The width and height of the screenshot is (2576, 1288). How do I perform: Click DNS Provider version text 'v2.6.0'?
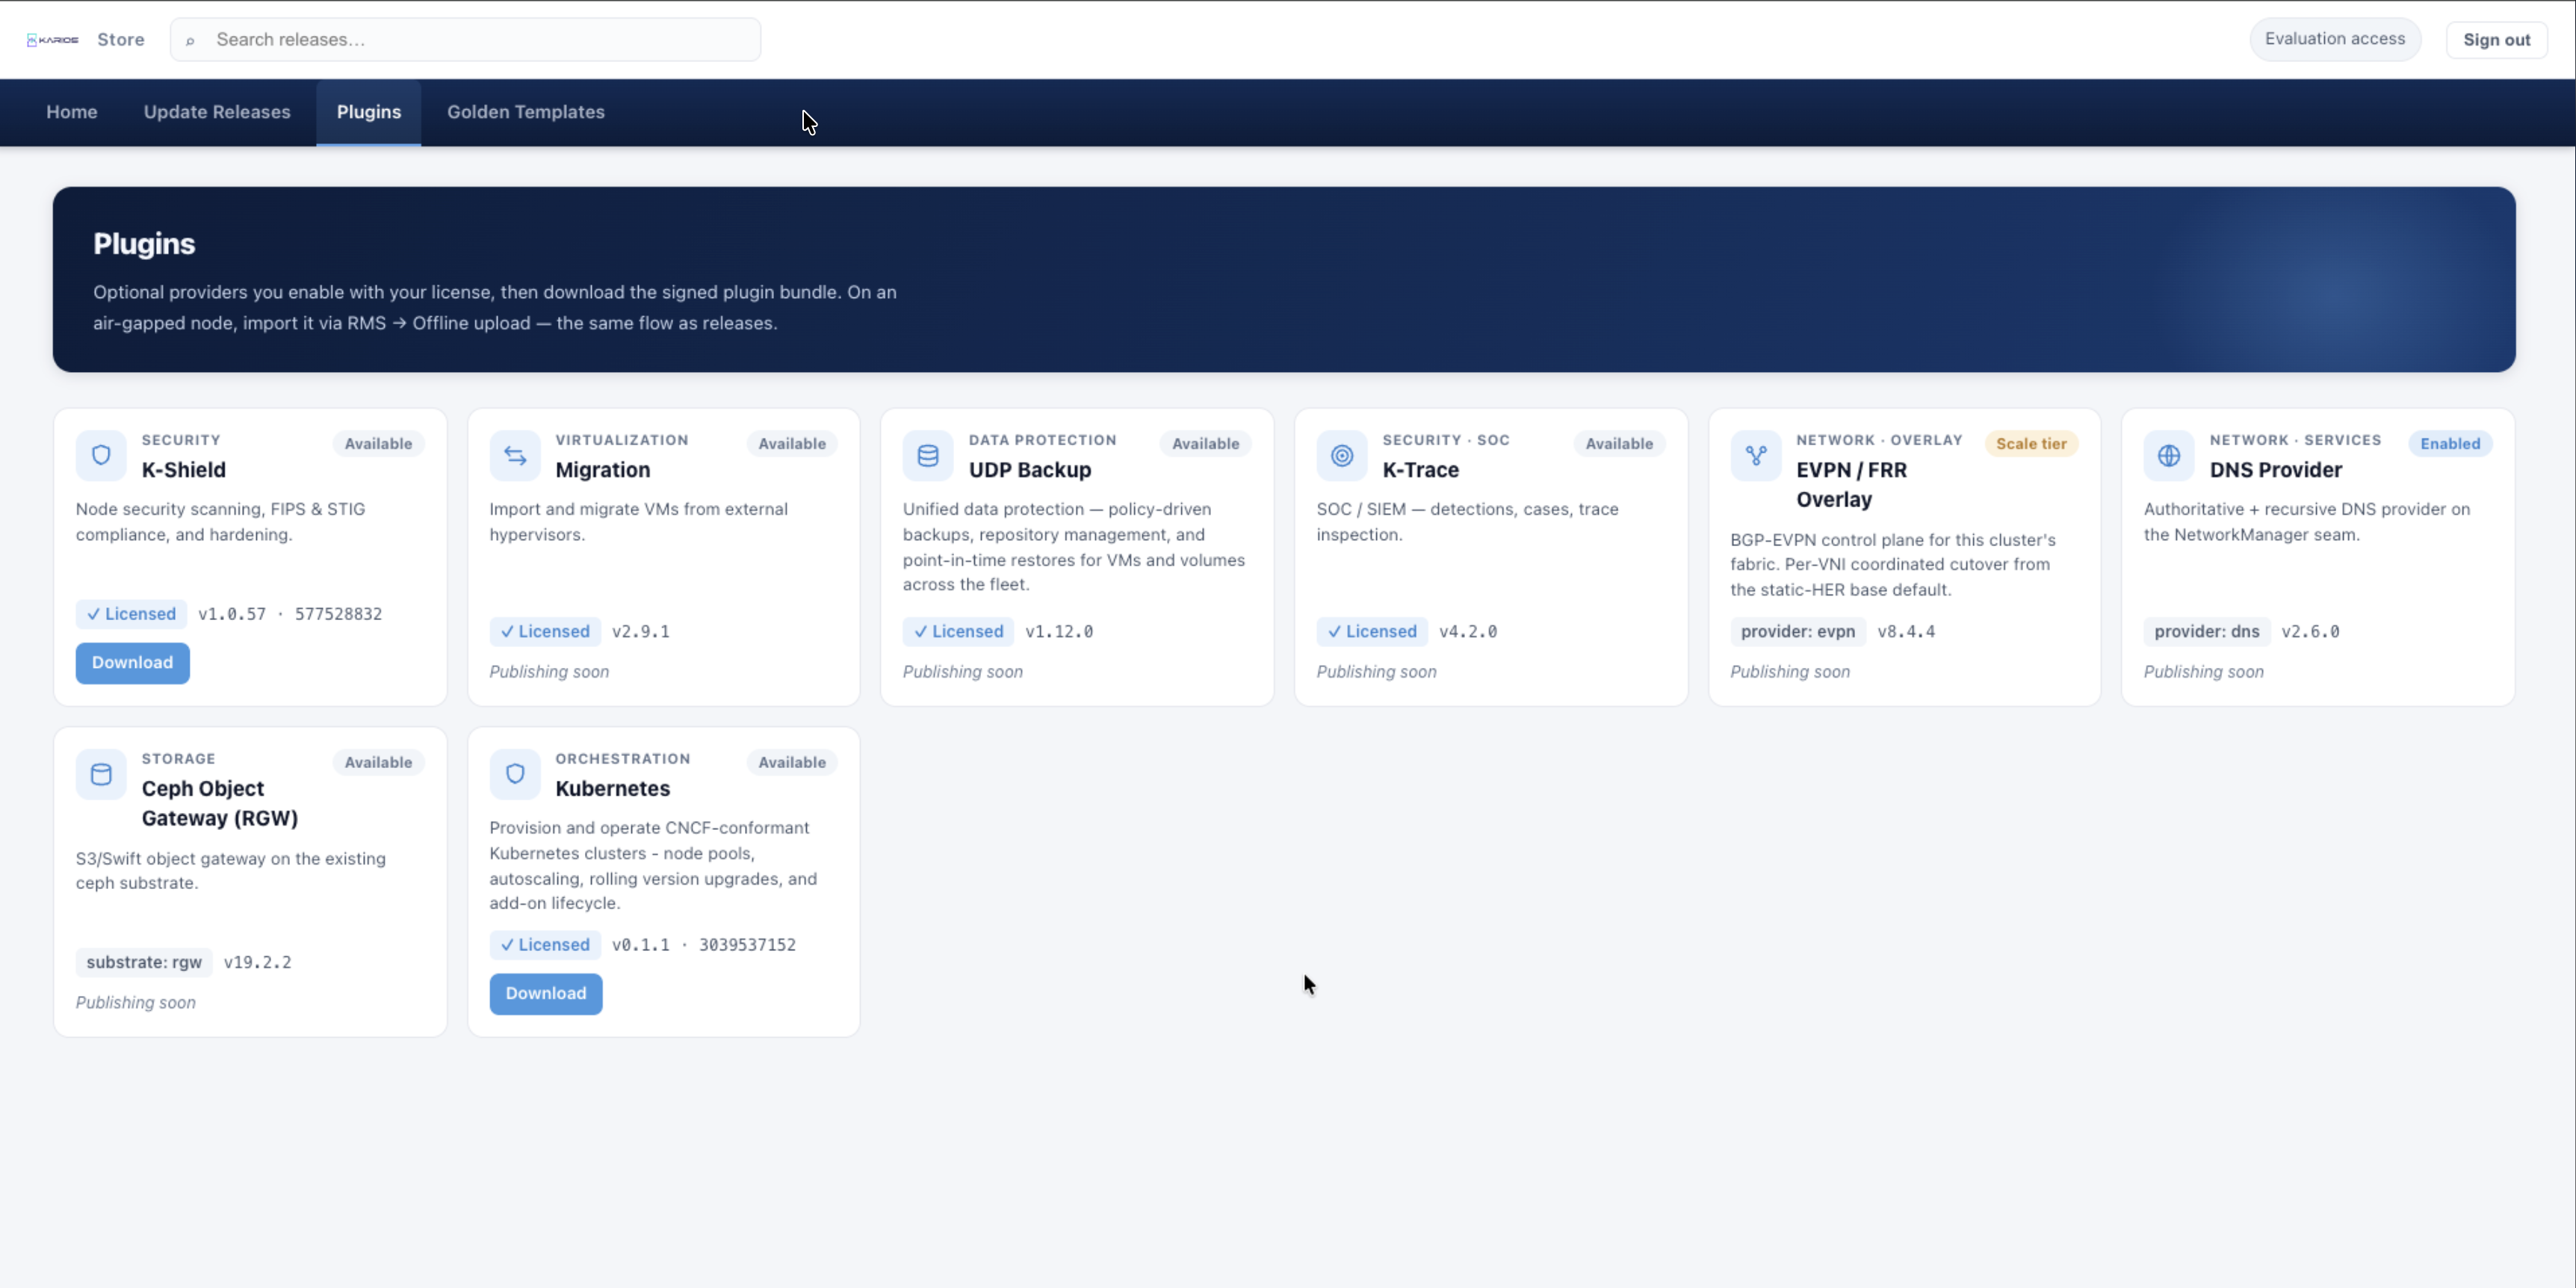point(2310,632)
